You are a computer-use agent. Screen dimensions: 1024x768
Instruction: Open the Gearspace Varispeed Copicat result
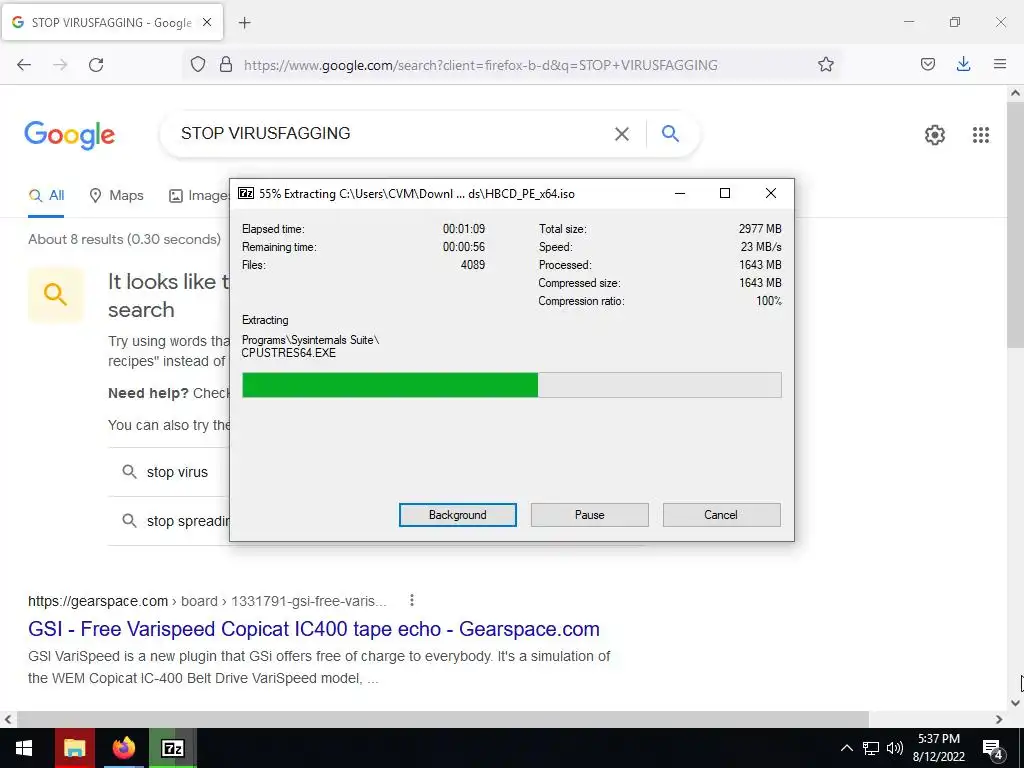point(313,629)
